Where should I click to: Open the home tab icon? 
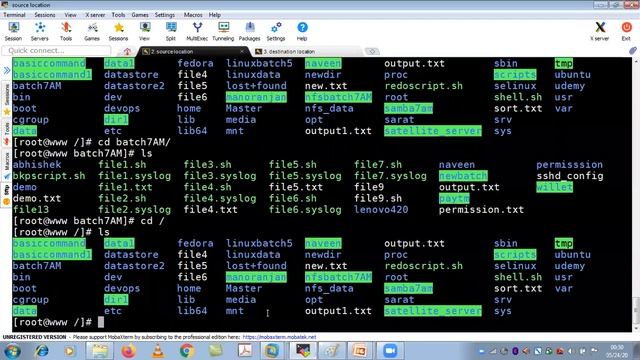click(127, 51)
